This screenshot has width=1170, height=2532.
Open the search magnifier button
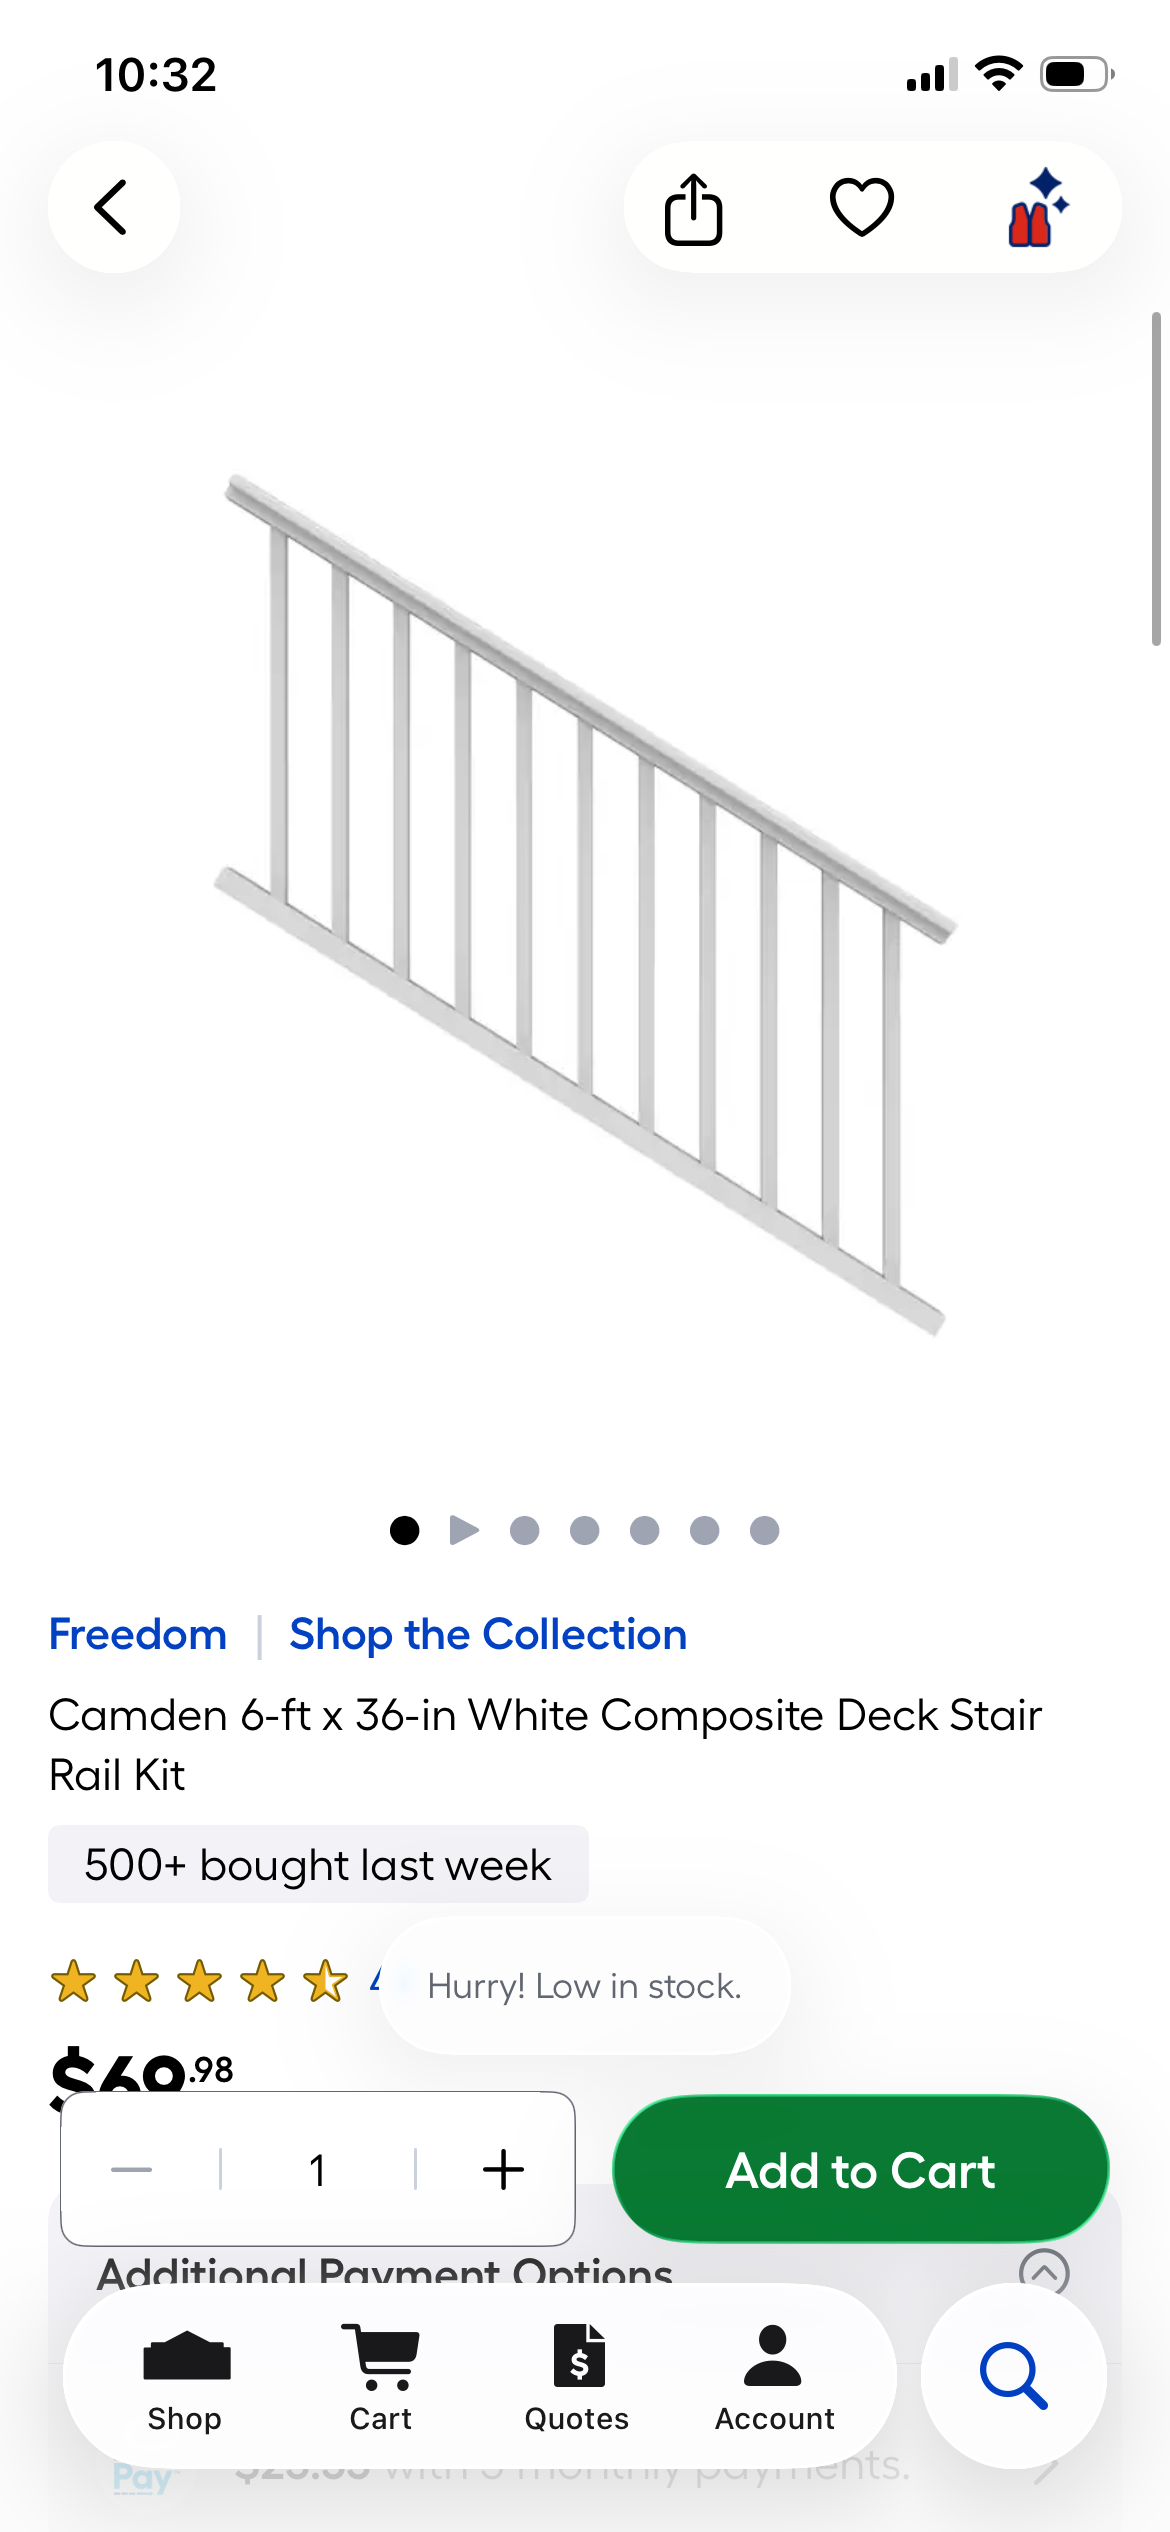pyautogui.click(x=1013, y=2375)
